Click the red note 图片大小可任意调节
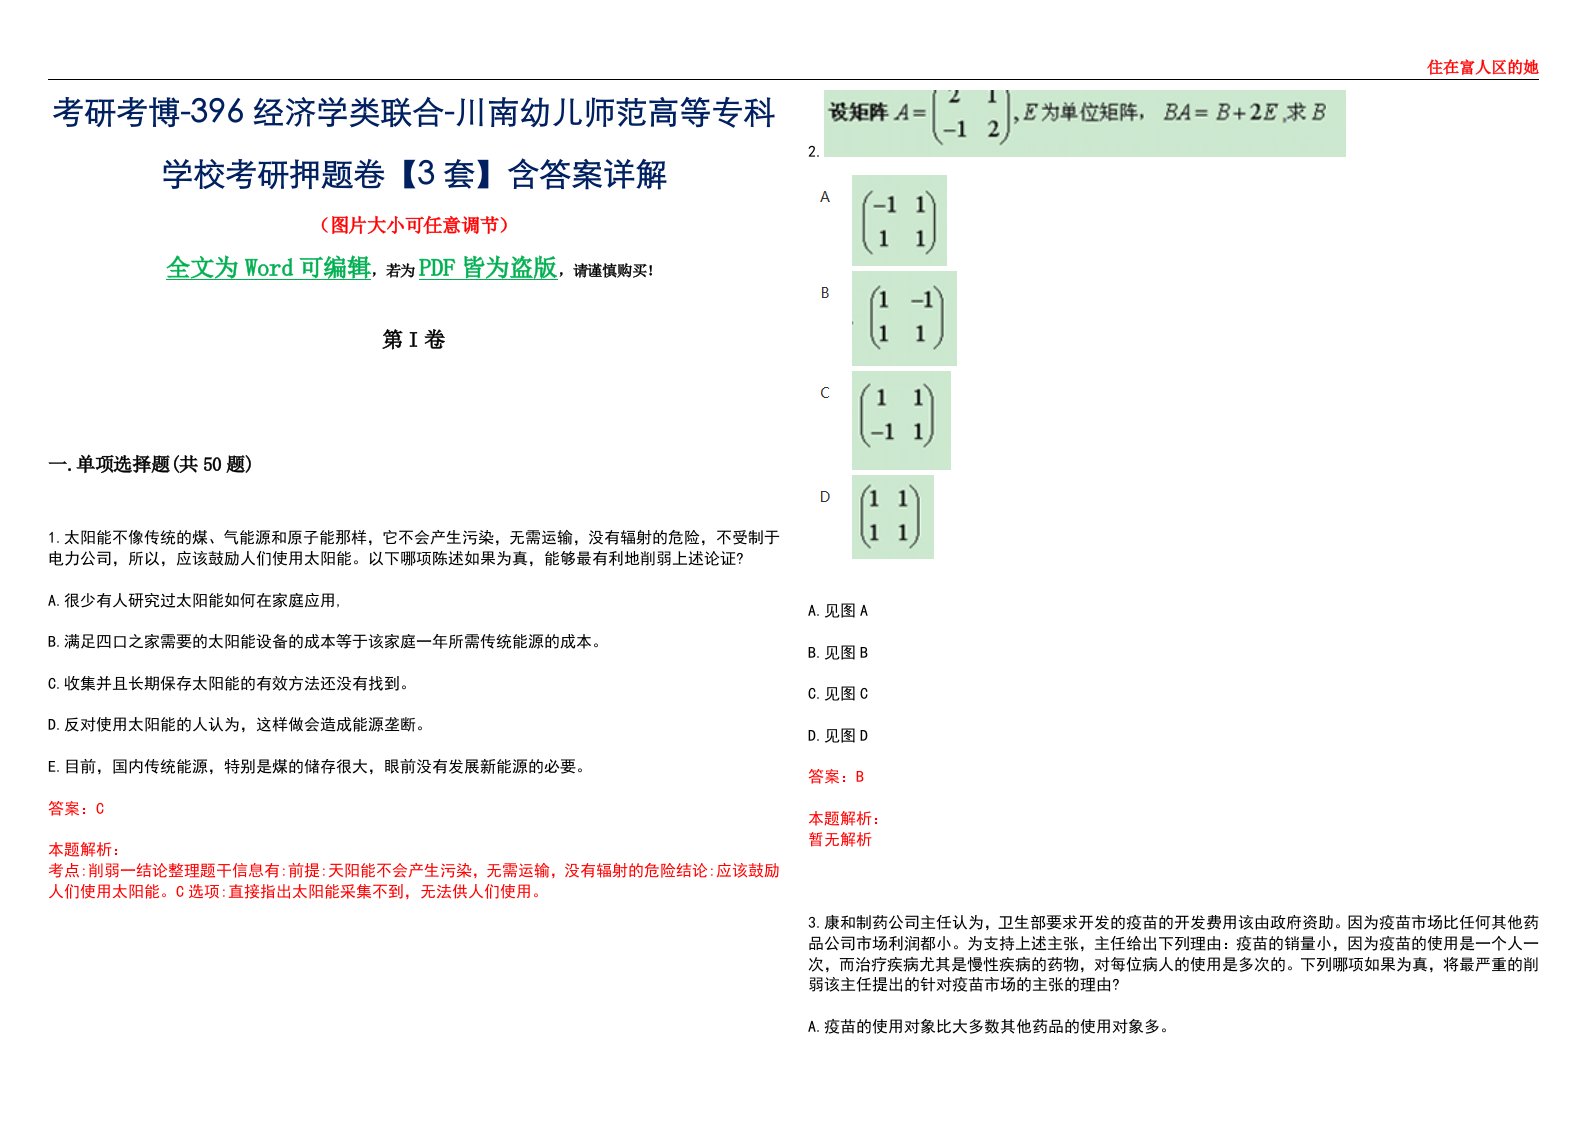Image resolution: width=1587 pixels, height=1122 pixels. coord(414,225)
